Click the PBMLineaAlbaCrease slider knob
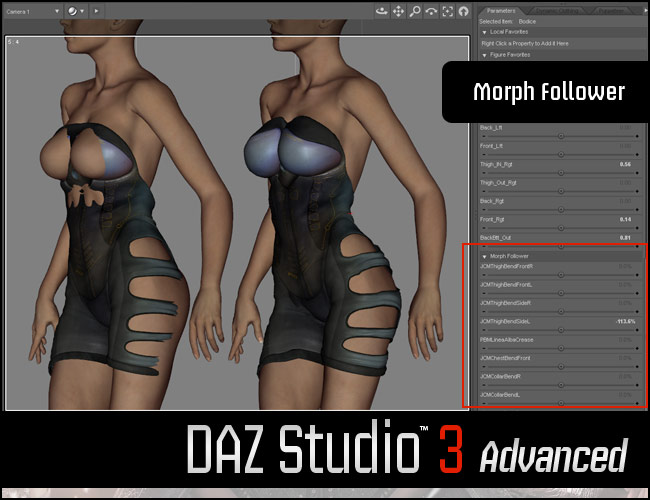650x500 pixels. pos(561,348)
